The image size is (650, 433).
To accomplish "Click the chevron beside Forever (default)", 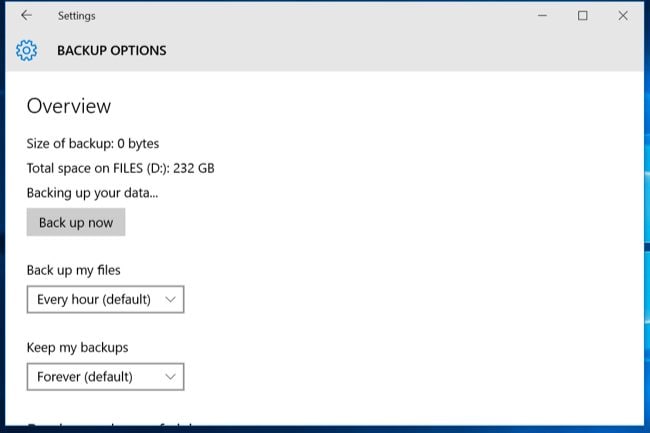I will [x=170, y=377].
